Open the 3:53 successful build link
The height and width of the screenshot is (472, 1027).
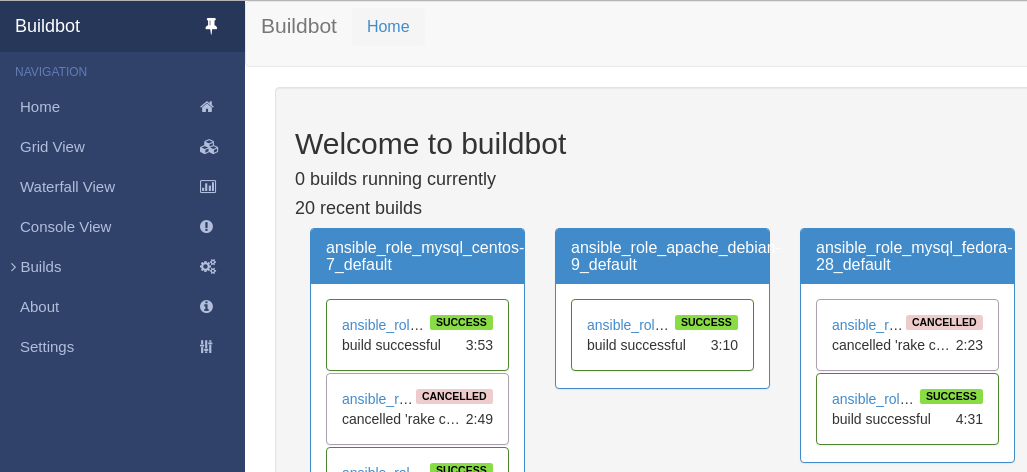(x=383, y=325)
